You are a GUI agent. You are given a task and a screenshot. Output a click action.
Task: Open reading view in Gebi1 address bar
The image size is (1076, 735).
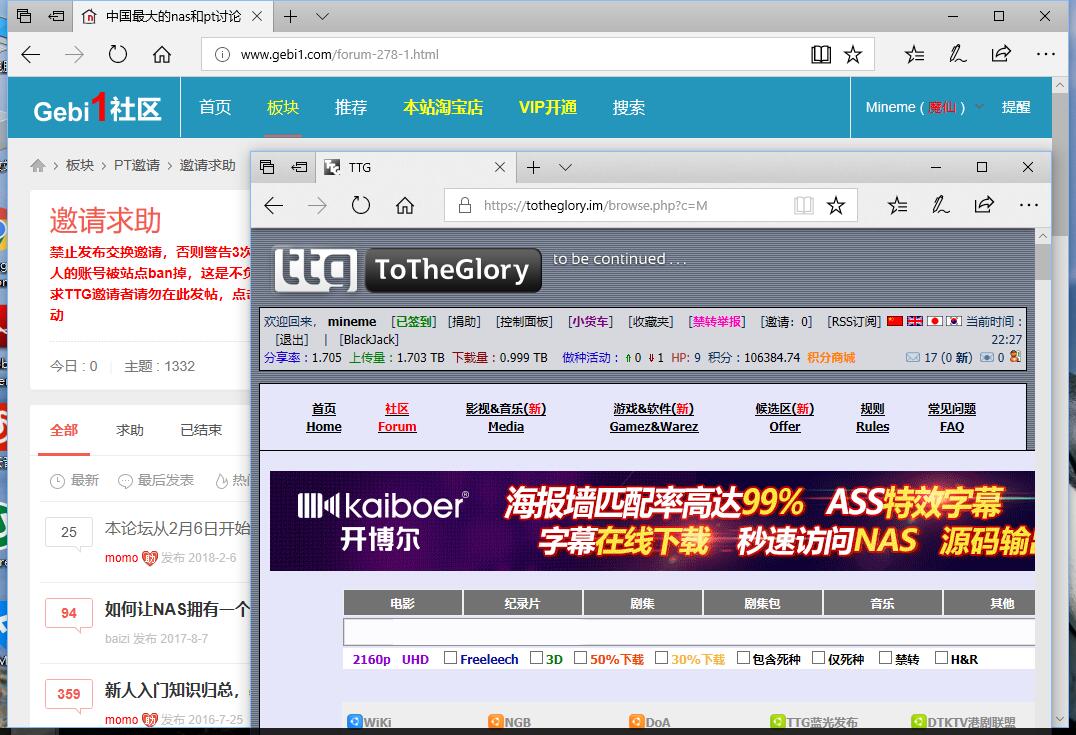point(821,54)
